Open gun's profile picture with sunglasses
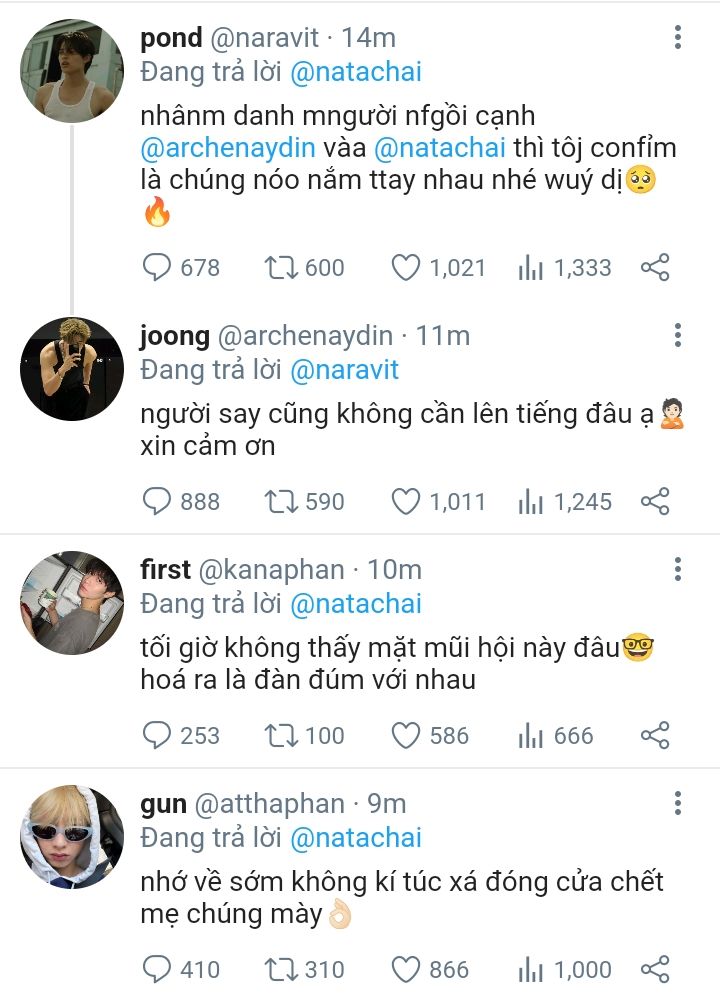Screen dimensions: 720x996 72,837
